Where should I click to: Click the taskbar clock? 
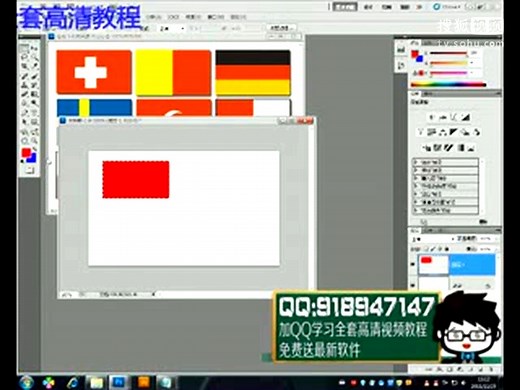click(484, 382)
